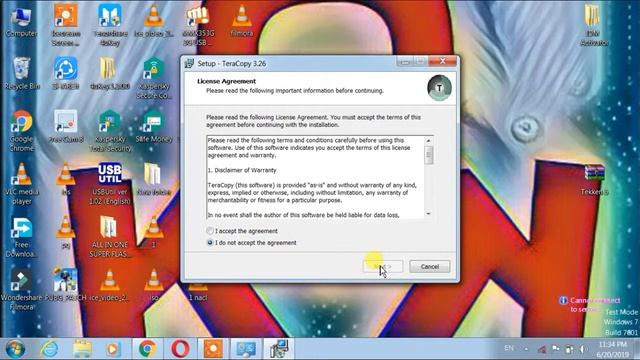Open Tenorshare 4uKey desktop shortcut
The height and width of the screenshot is (360, 640).
click(110, 24)
